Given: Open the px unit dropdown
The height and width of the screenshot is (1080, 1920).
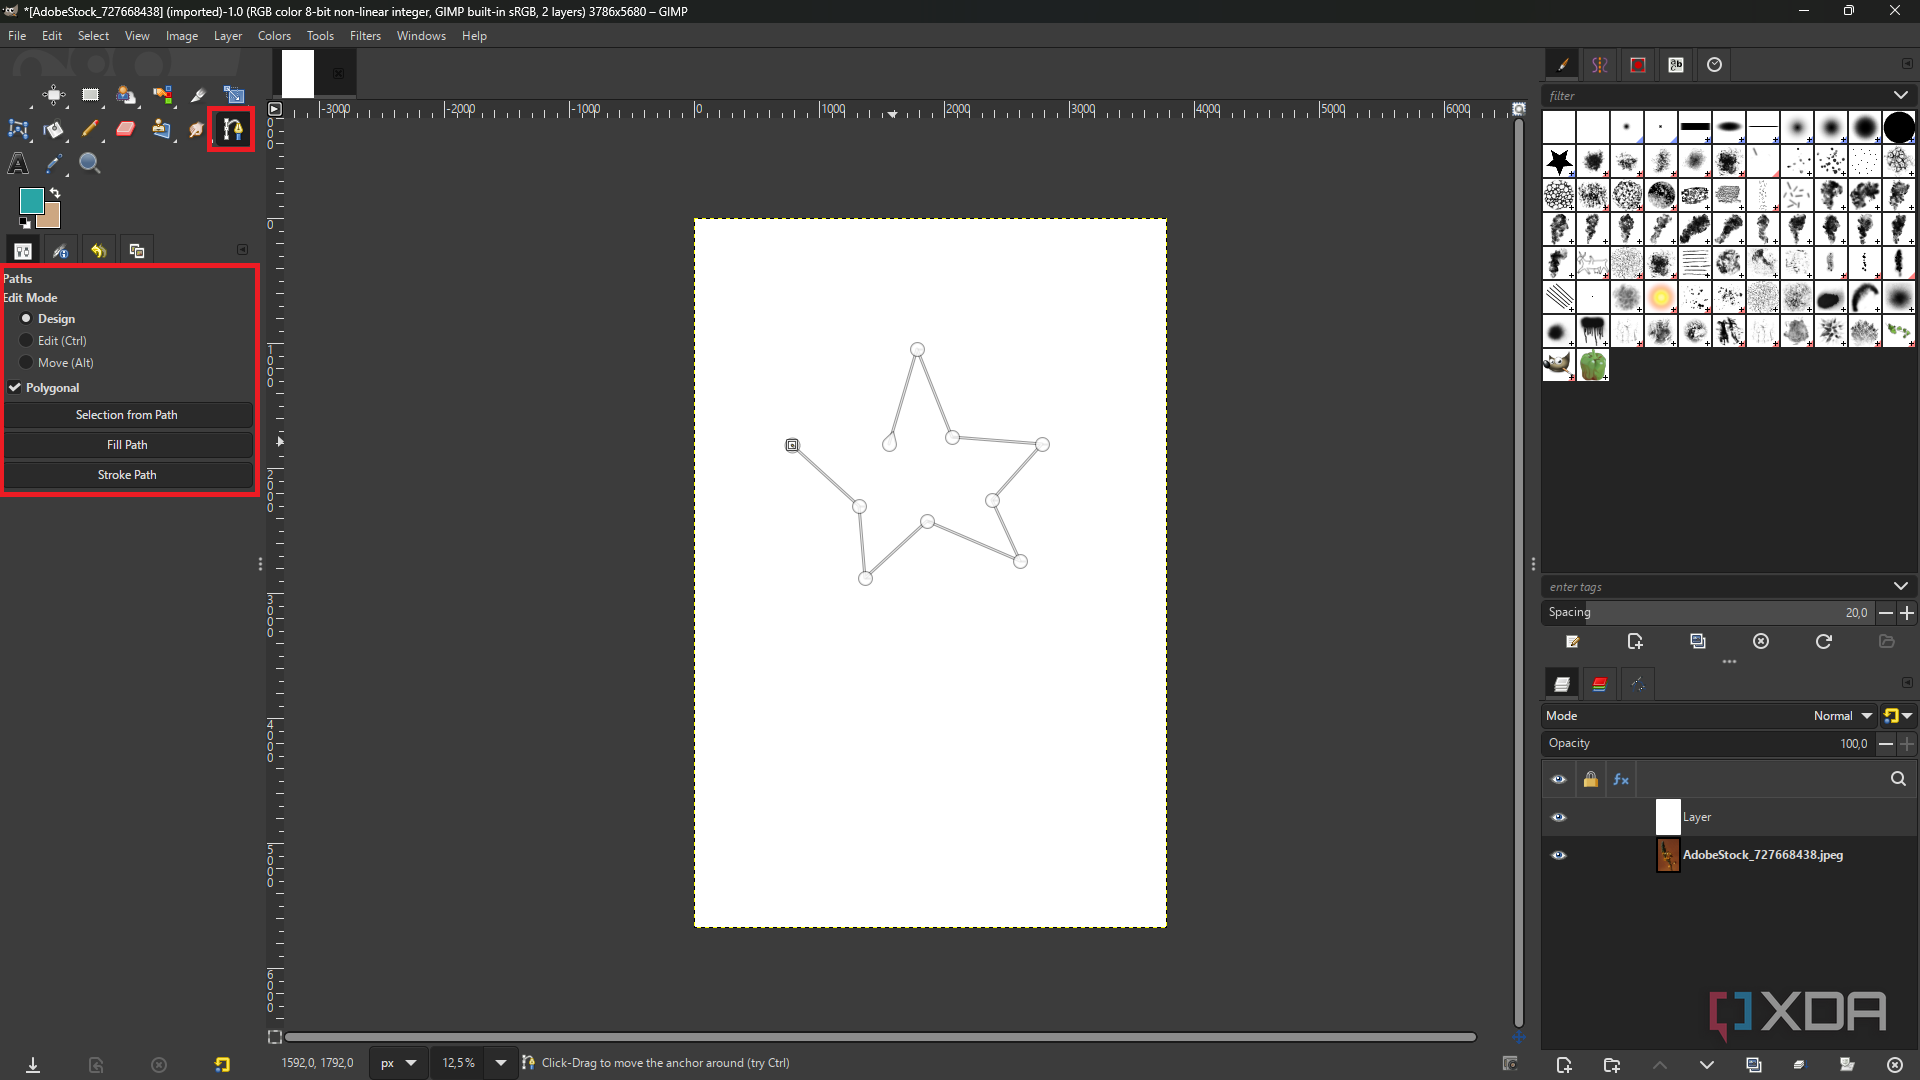Looking at the screenshot, I should click(x=398, y=1063).
